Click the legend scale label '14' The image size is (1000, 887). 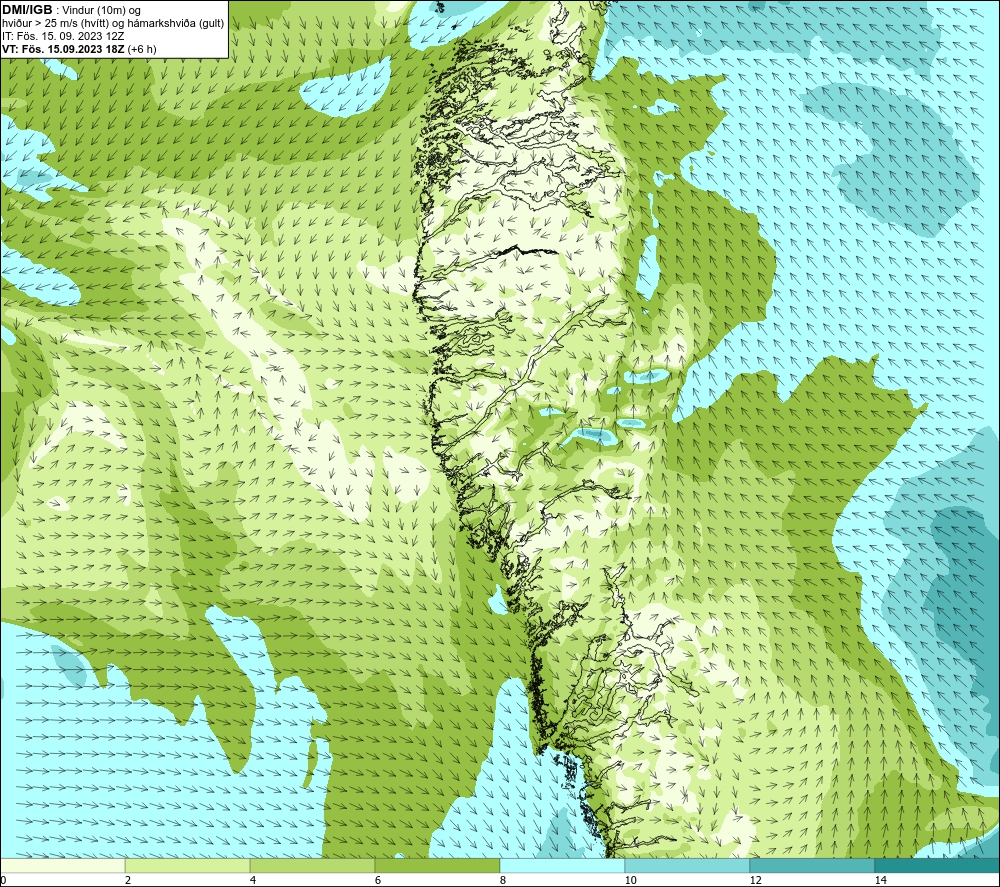(881, 881)
